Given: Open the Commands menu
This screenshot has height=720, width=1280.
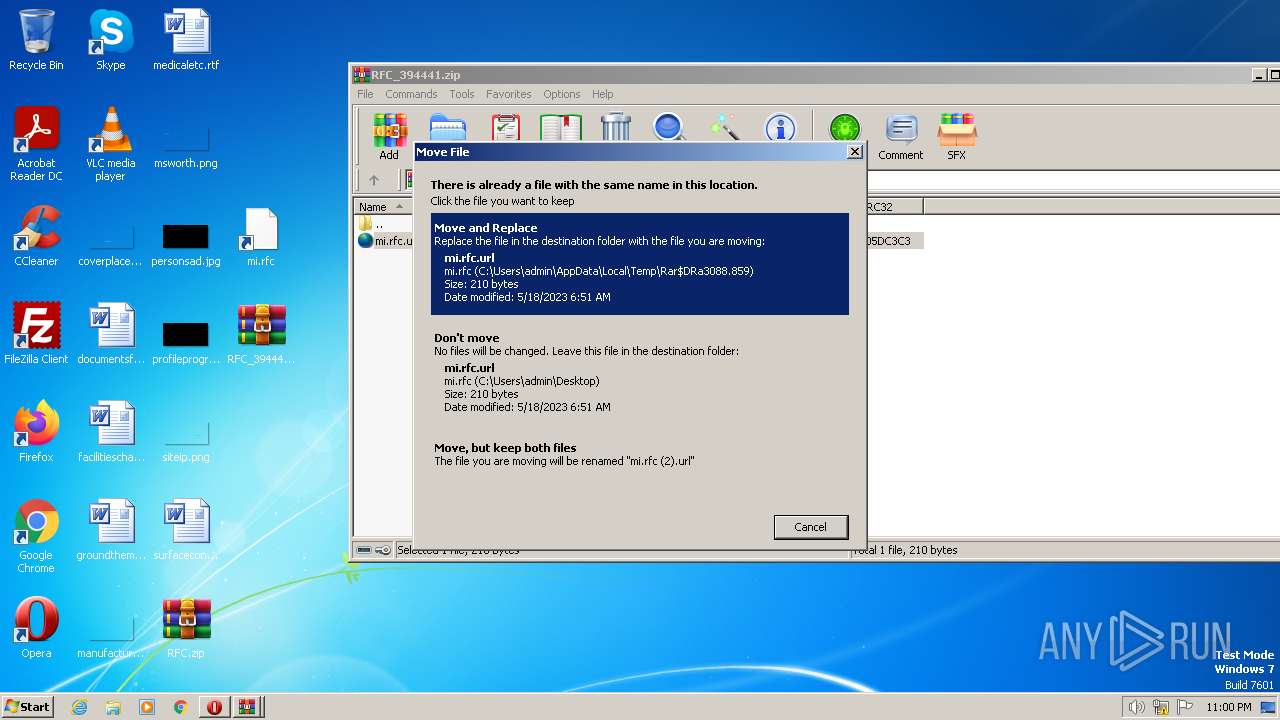Looking at the screenshot, I should [411, 94].
